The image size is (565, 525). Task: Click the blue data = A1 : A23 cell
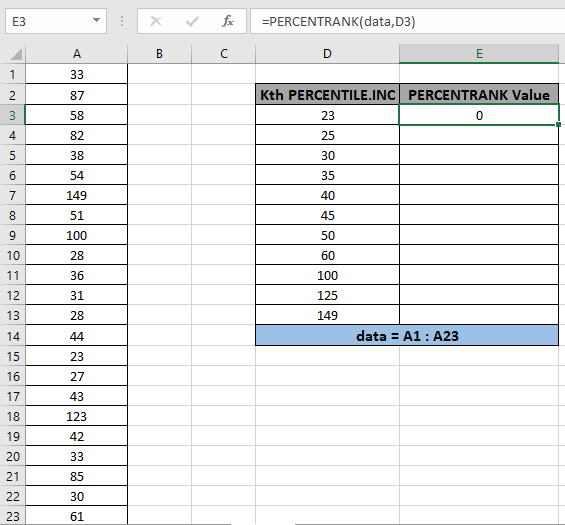[407, 335]
